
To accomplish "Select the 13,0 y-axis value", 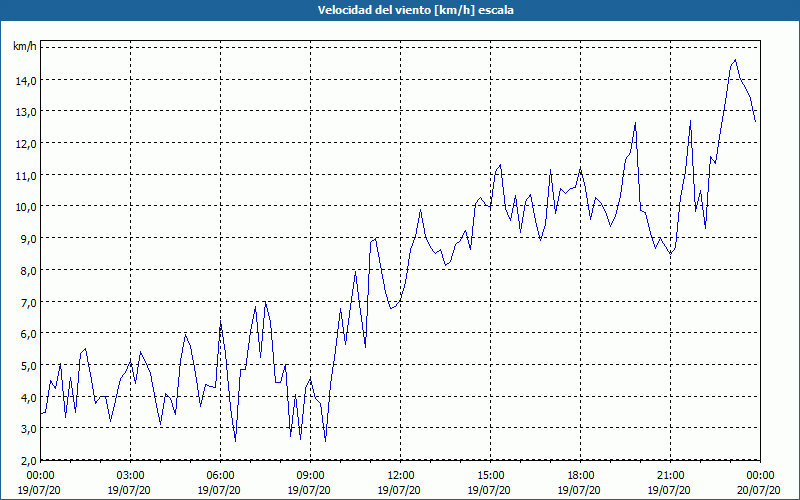I will (27, 112).
